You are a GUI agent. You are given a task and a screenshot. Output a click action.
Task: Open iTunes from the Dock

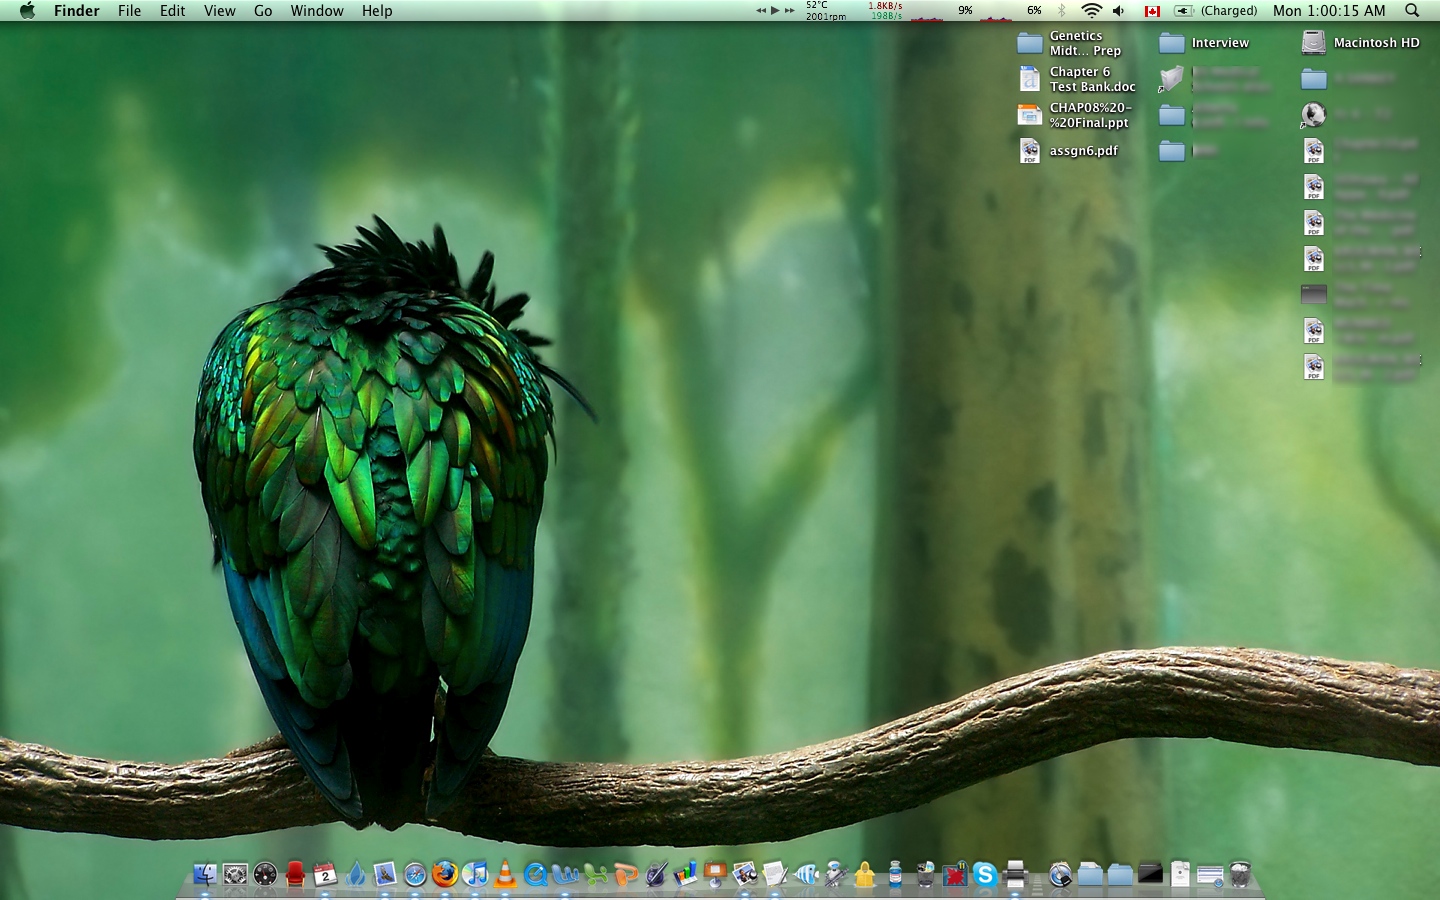coord(475,874)
